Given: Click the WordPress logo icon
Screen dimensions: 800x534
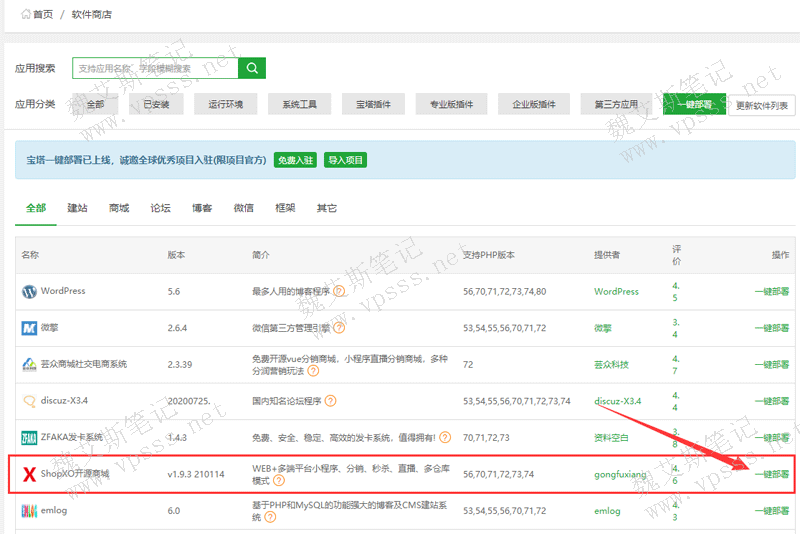Looking at the screenshot, I should (29, 292).
